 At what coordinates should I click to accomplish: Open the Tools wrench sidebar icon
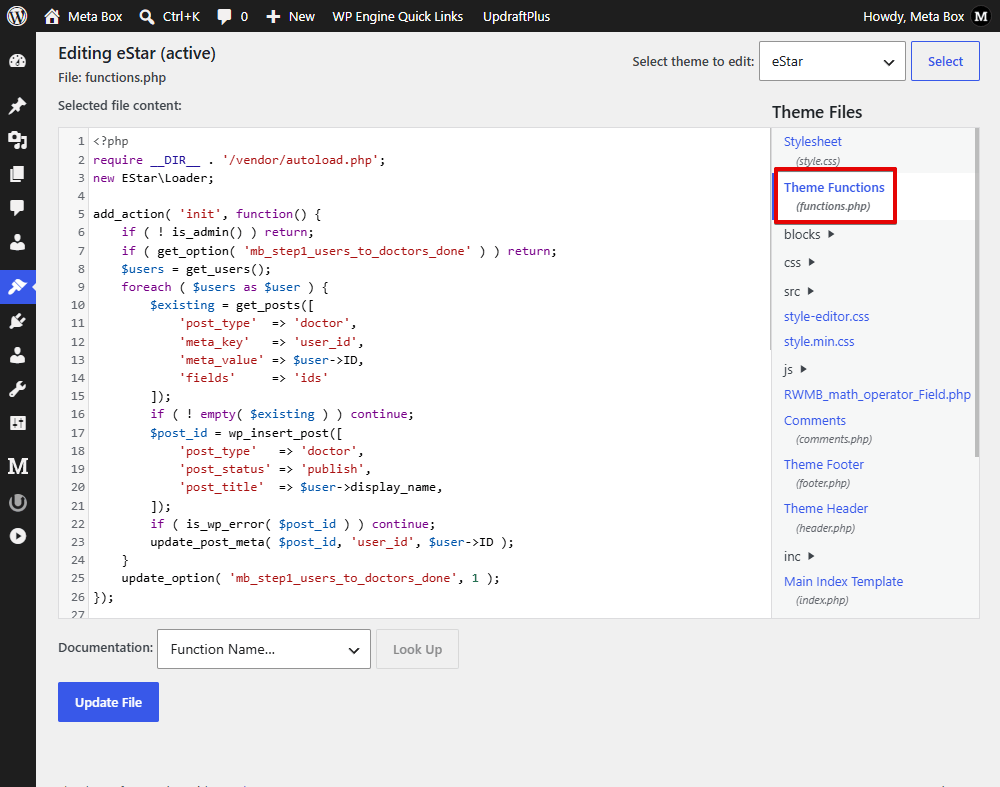point(17,389)
